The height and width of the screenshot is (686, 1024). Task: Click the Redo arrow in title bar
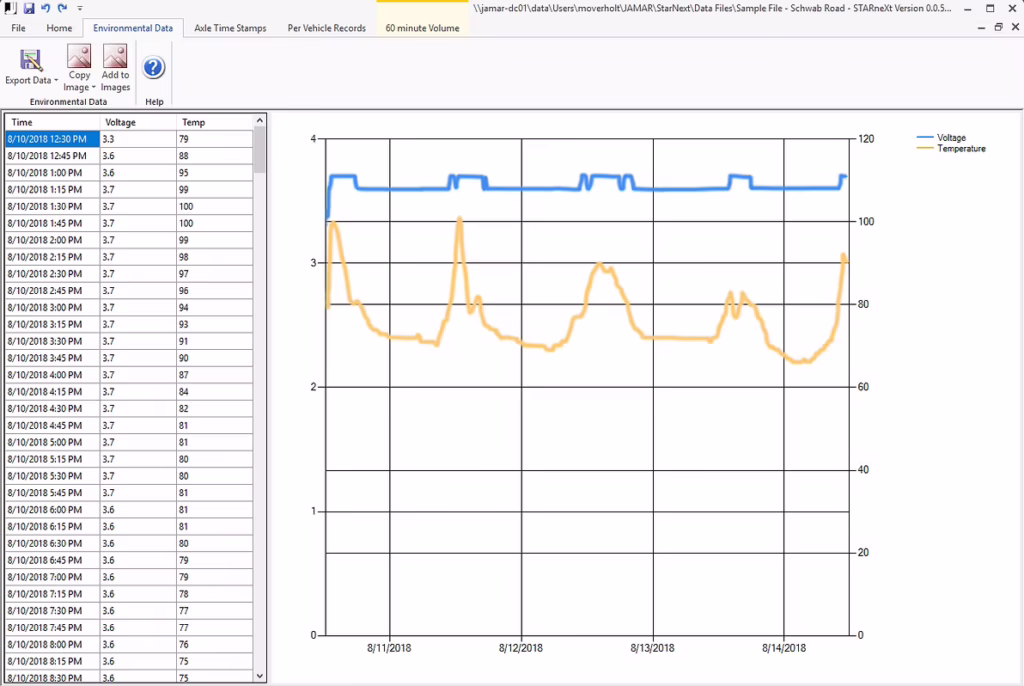tap(62, 8)
